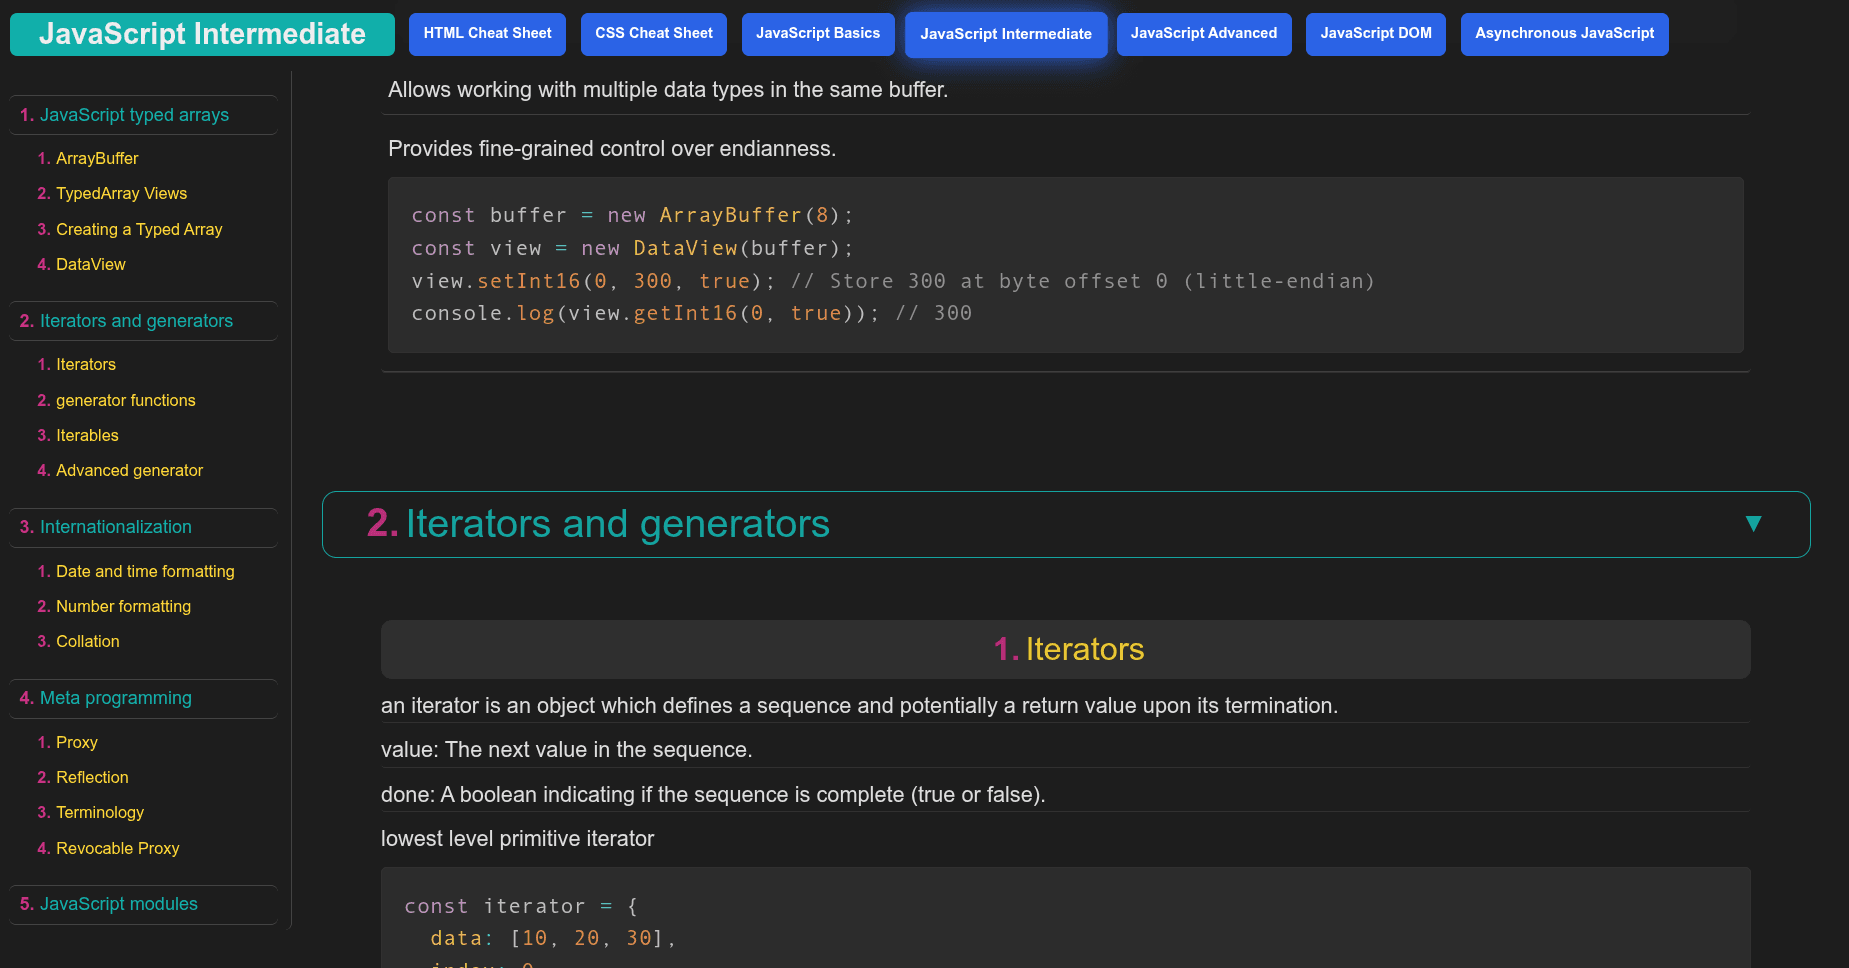Click 'value: The next value in the sequence.'
This screenshot has height=968, width=1849.
tap(566, 750)
